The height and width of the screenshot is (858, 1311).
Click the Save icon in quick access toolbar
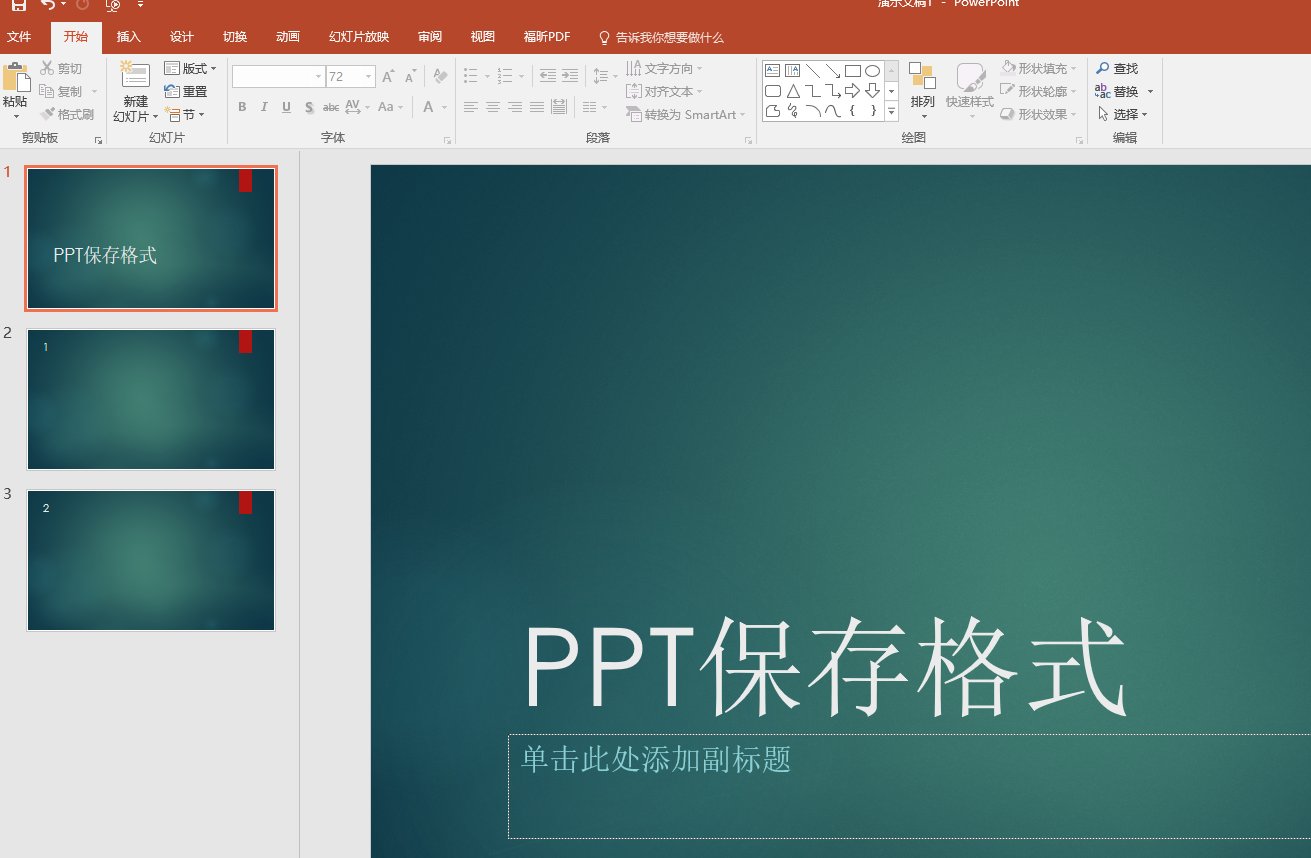[17, 5]
